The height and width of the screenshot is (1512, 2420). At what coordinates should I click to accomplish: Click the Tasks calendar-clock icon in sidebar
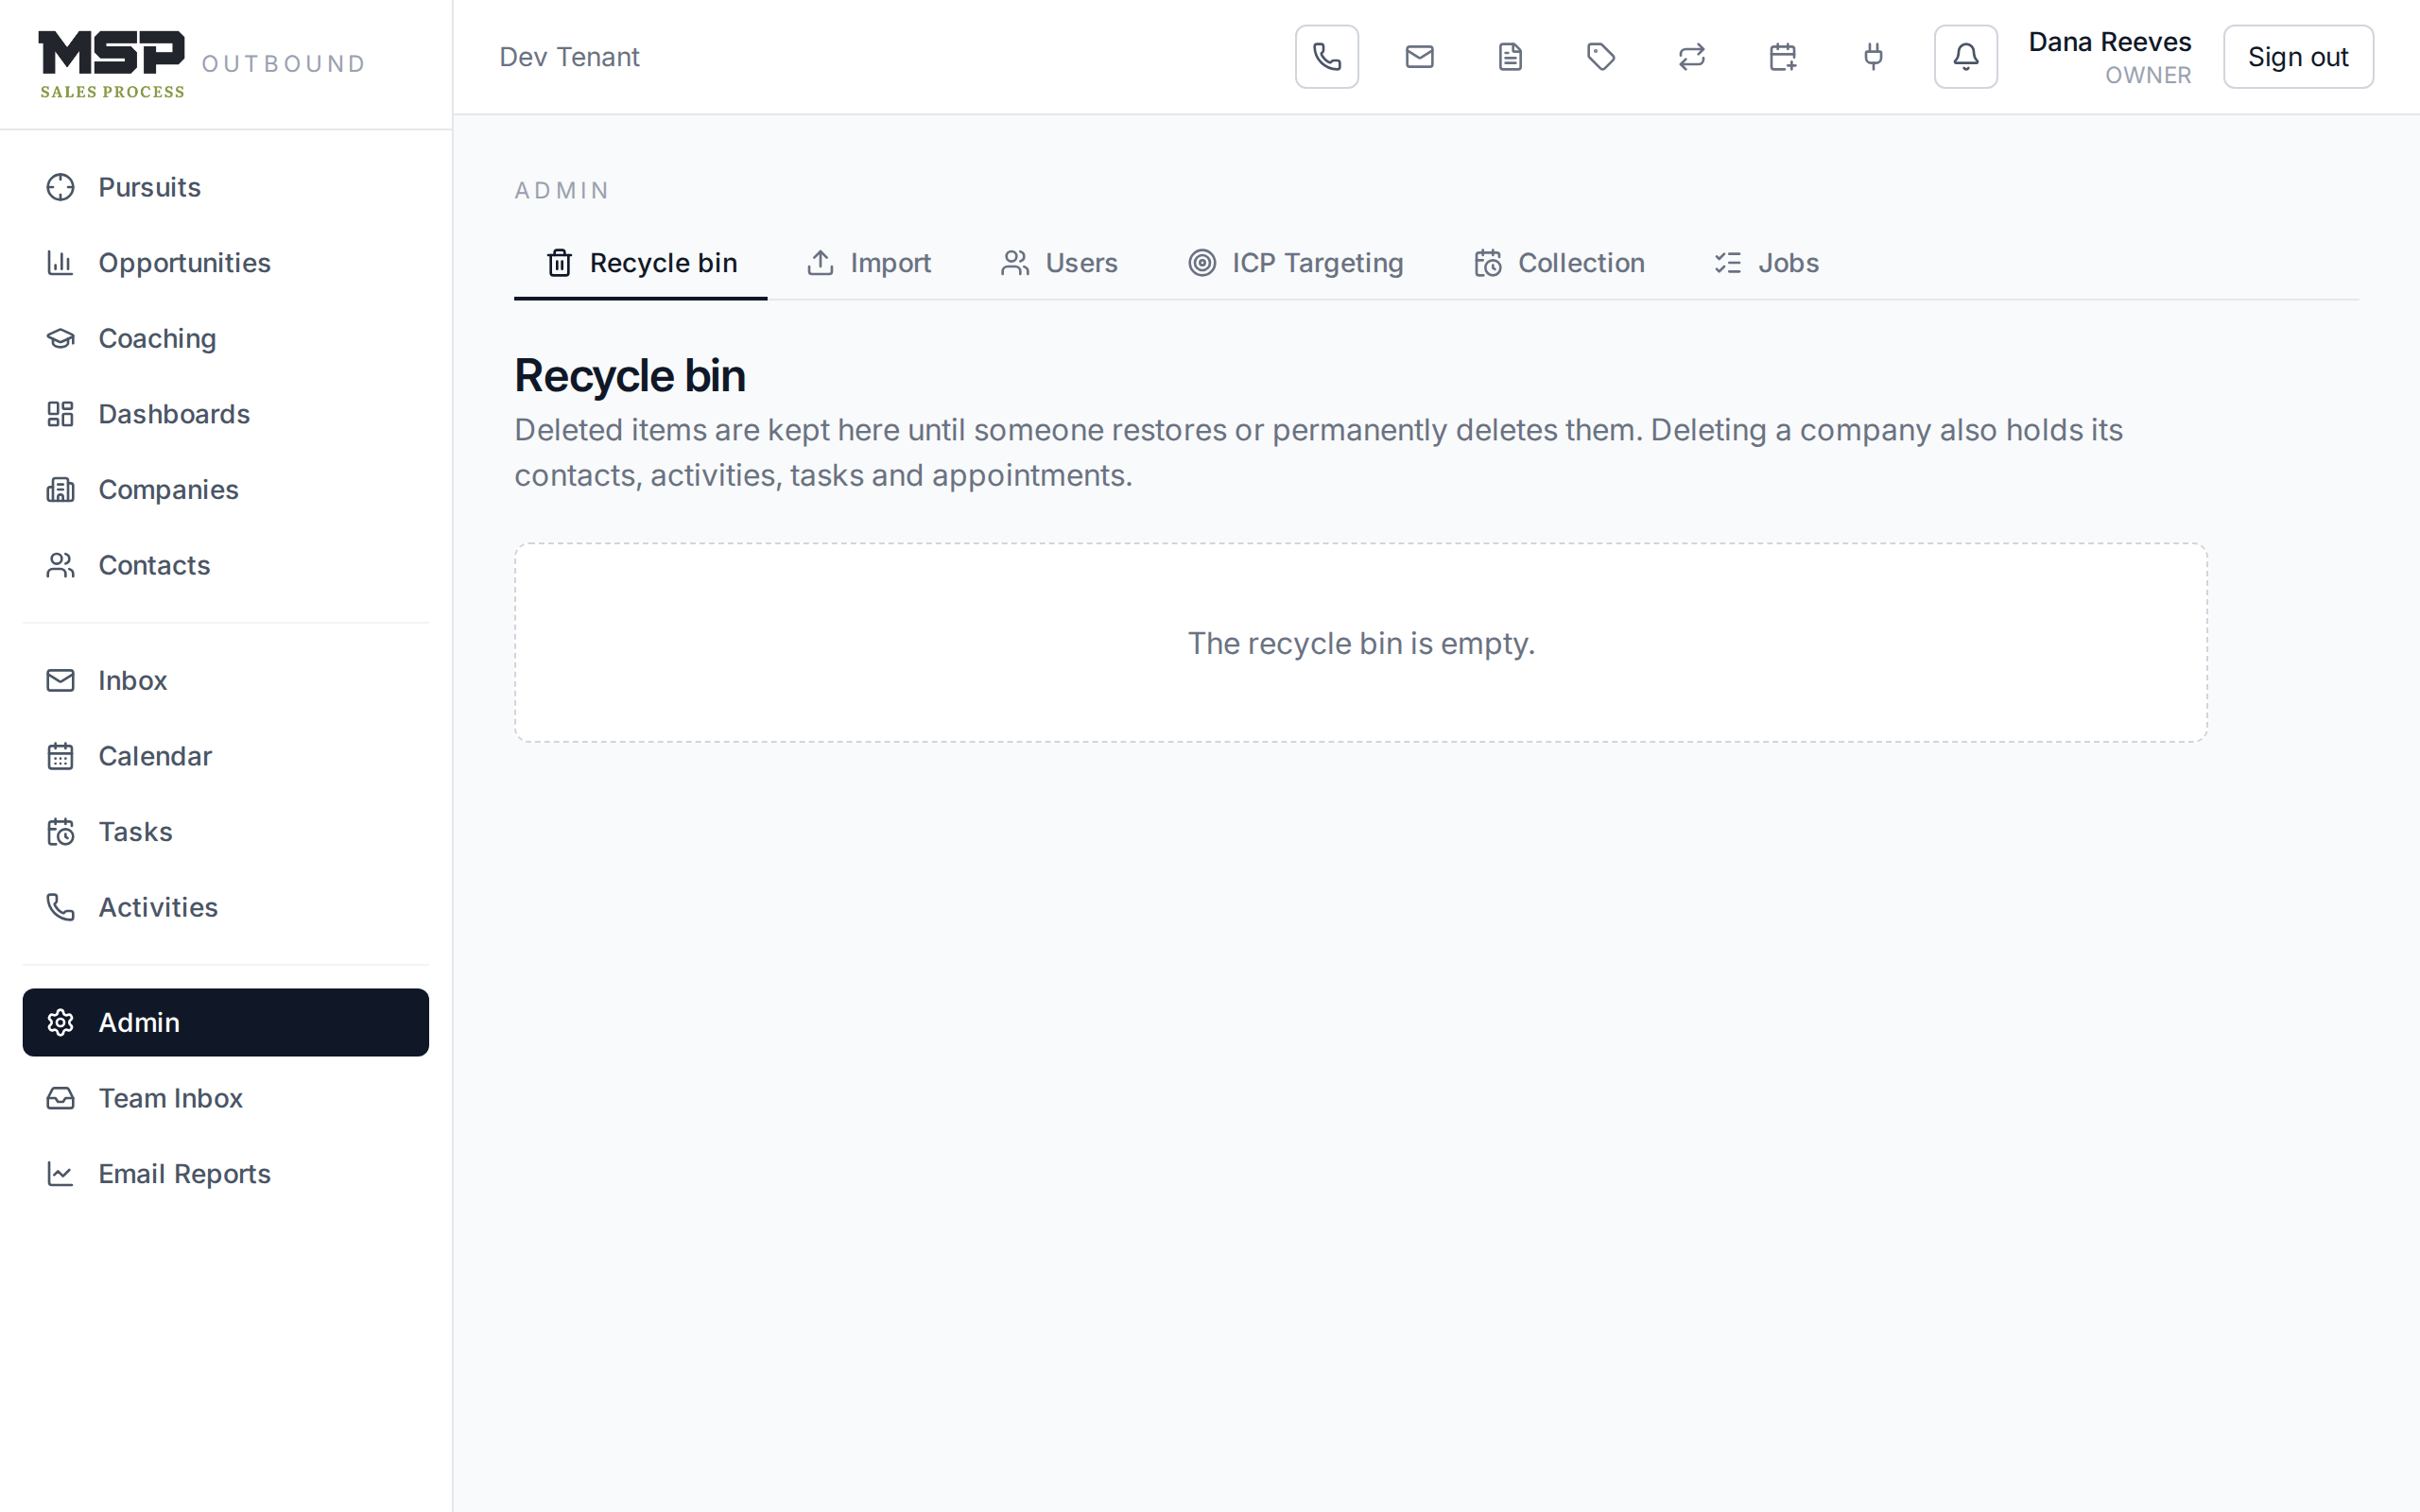[61, 832]
